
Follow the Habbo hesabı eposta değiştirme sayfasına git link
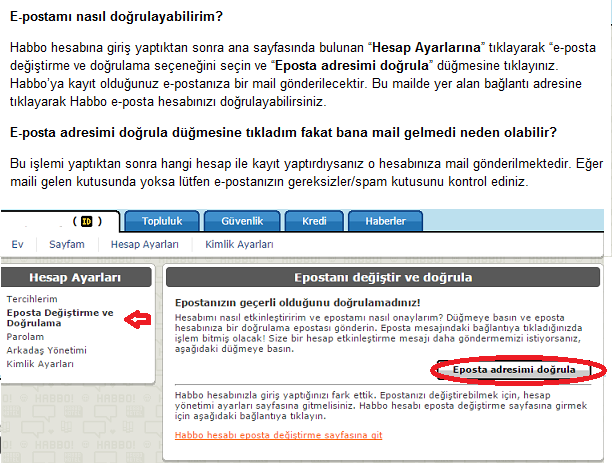[x=278, y=435]
